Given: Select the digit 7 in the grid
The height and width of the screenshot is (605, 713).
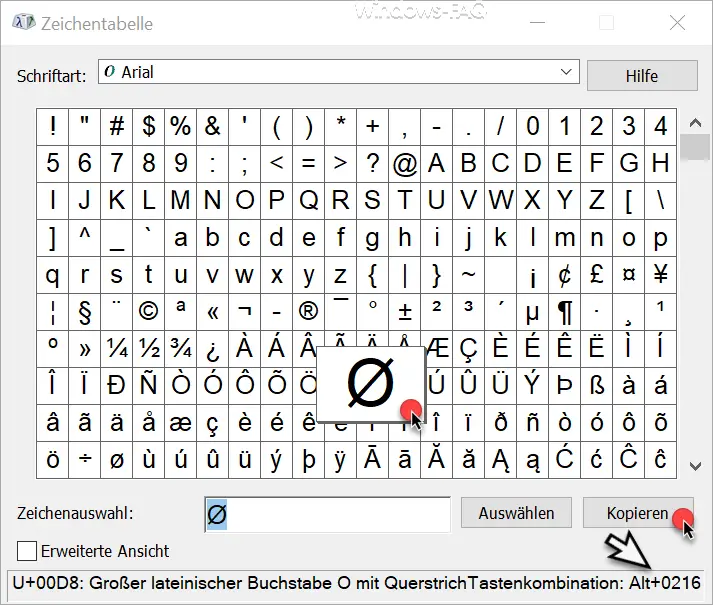Looking at the screenshot, I should click(117, 164).
